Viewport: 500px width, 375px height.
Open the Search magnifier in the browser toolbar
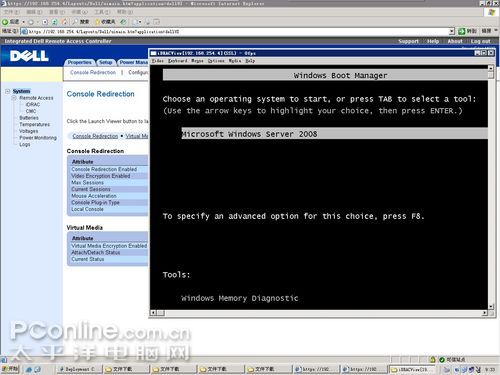[76, 22]
